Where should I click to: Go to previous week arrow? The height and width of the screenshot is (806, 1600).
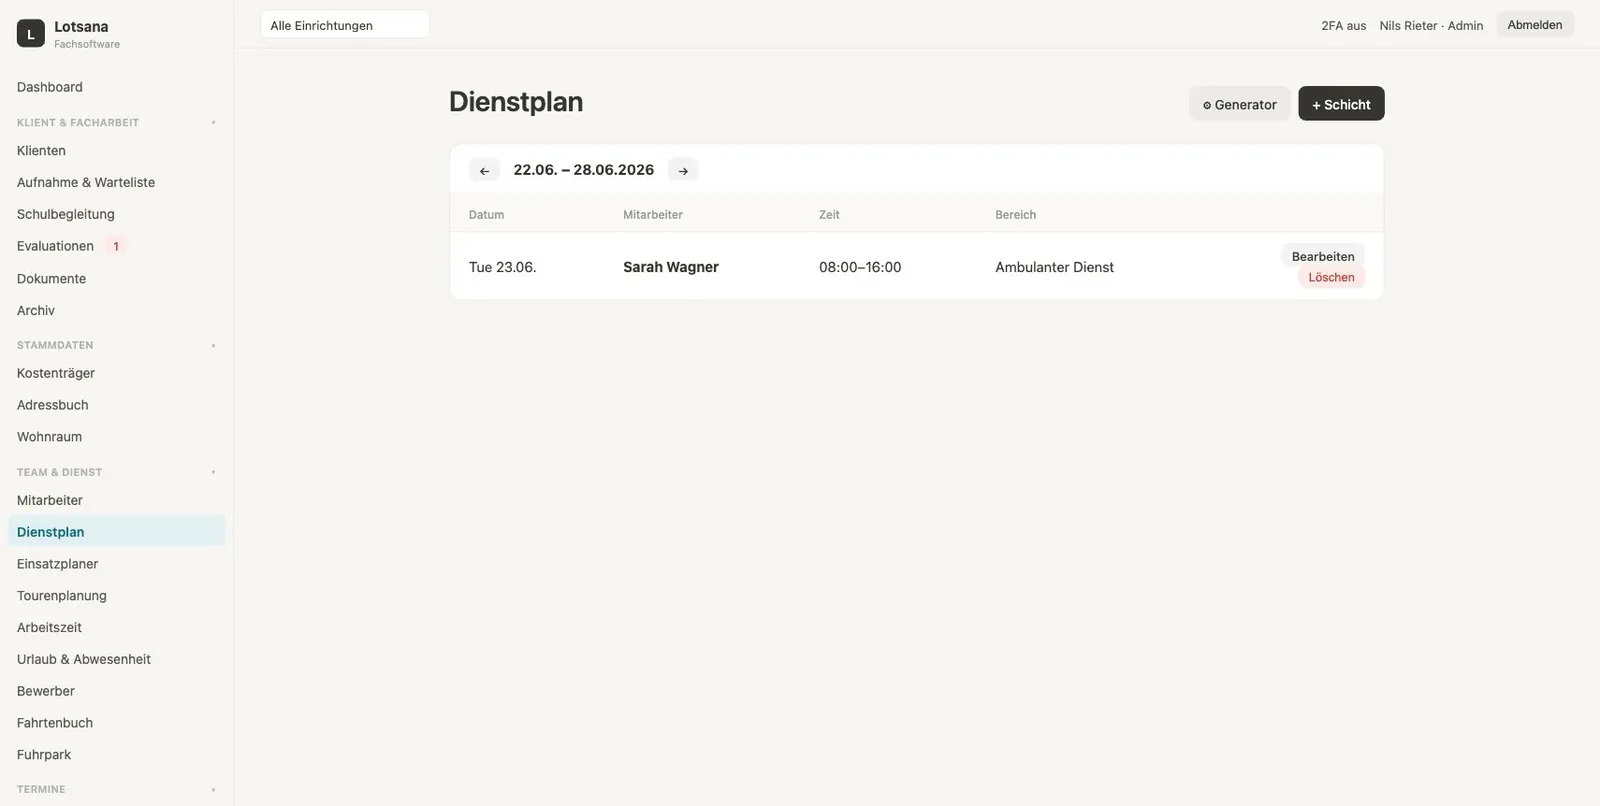coord(484,170)
